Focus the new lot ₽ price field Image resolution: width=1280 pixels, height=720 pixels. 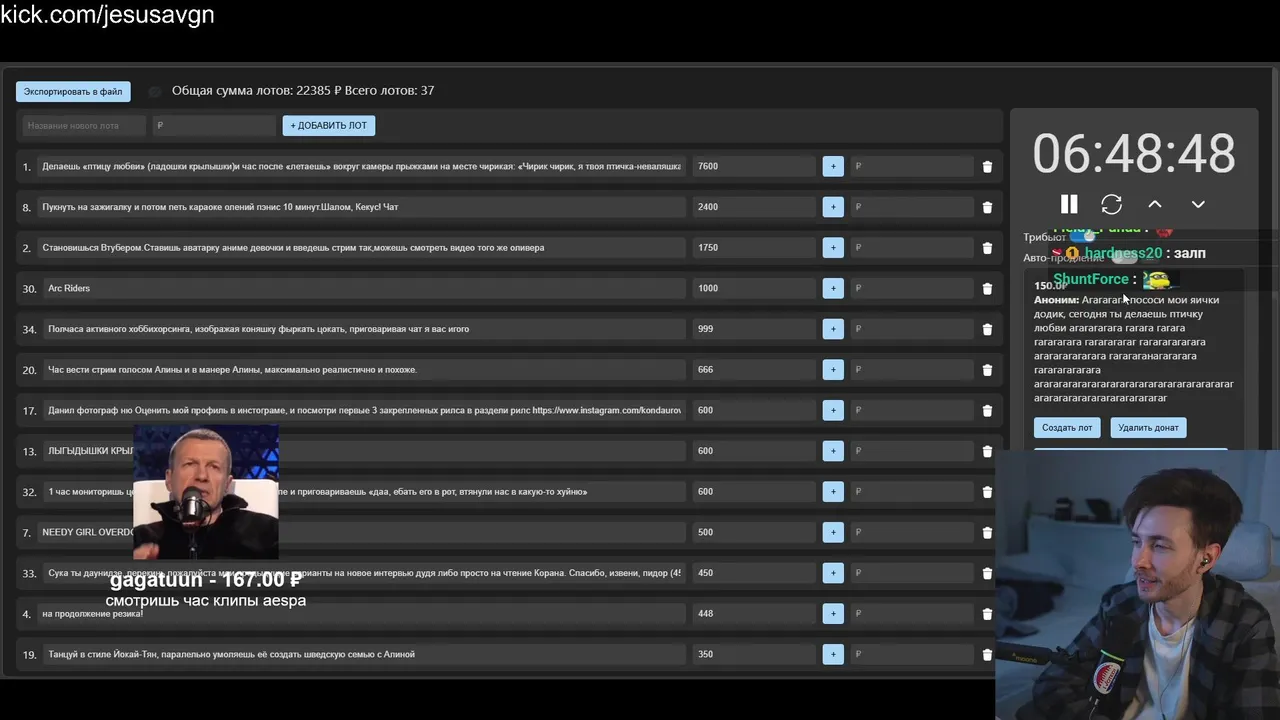coord(214,126)
